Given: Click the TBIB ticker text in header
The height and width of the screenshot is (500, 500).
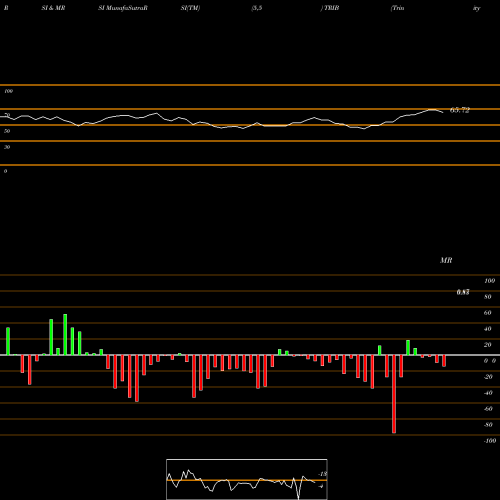Looking at the screenshot, I should point(331,8).
